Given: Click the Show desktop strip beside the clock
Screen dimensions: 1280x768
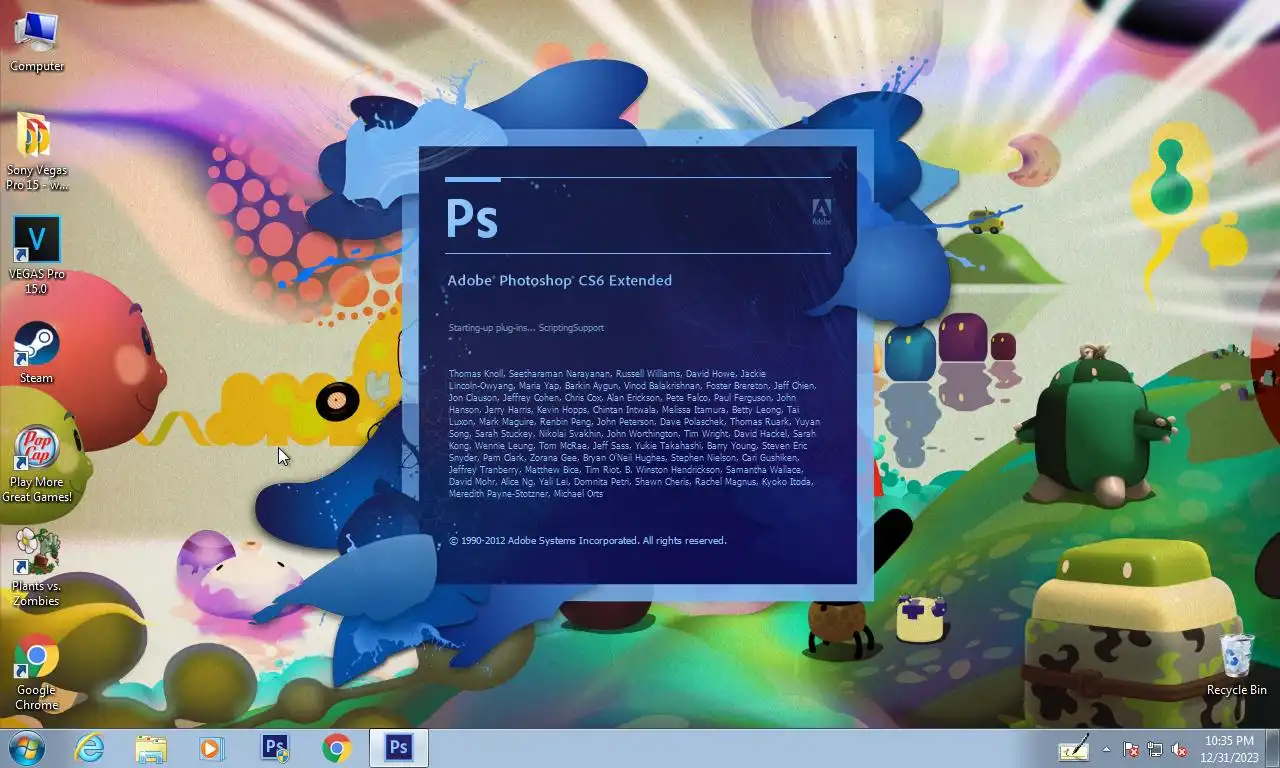Looking at the screenshot, I should click(x=1272, y=748).
